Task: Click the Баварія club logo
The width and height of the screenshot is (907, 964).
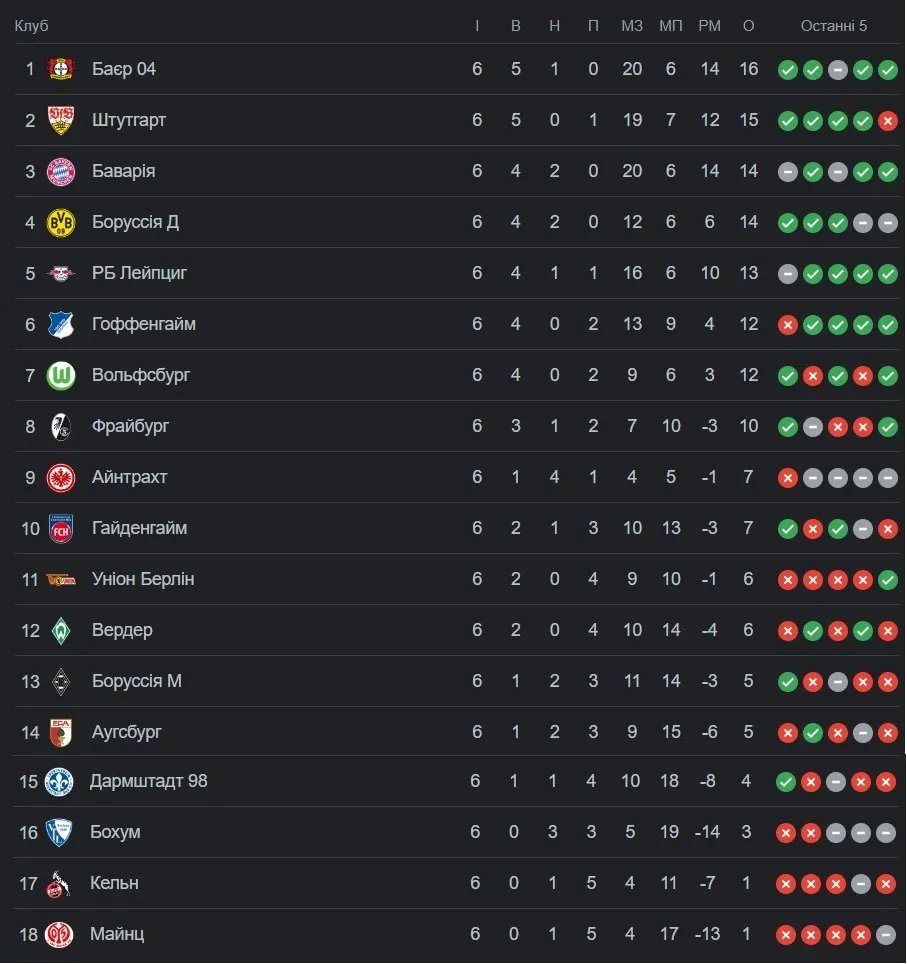Action: point(61,171)
